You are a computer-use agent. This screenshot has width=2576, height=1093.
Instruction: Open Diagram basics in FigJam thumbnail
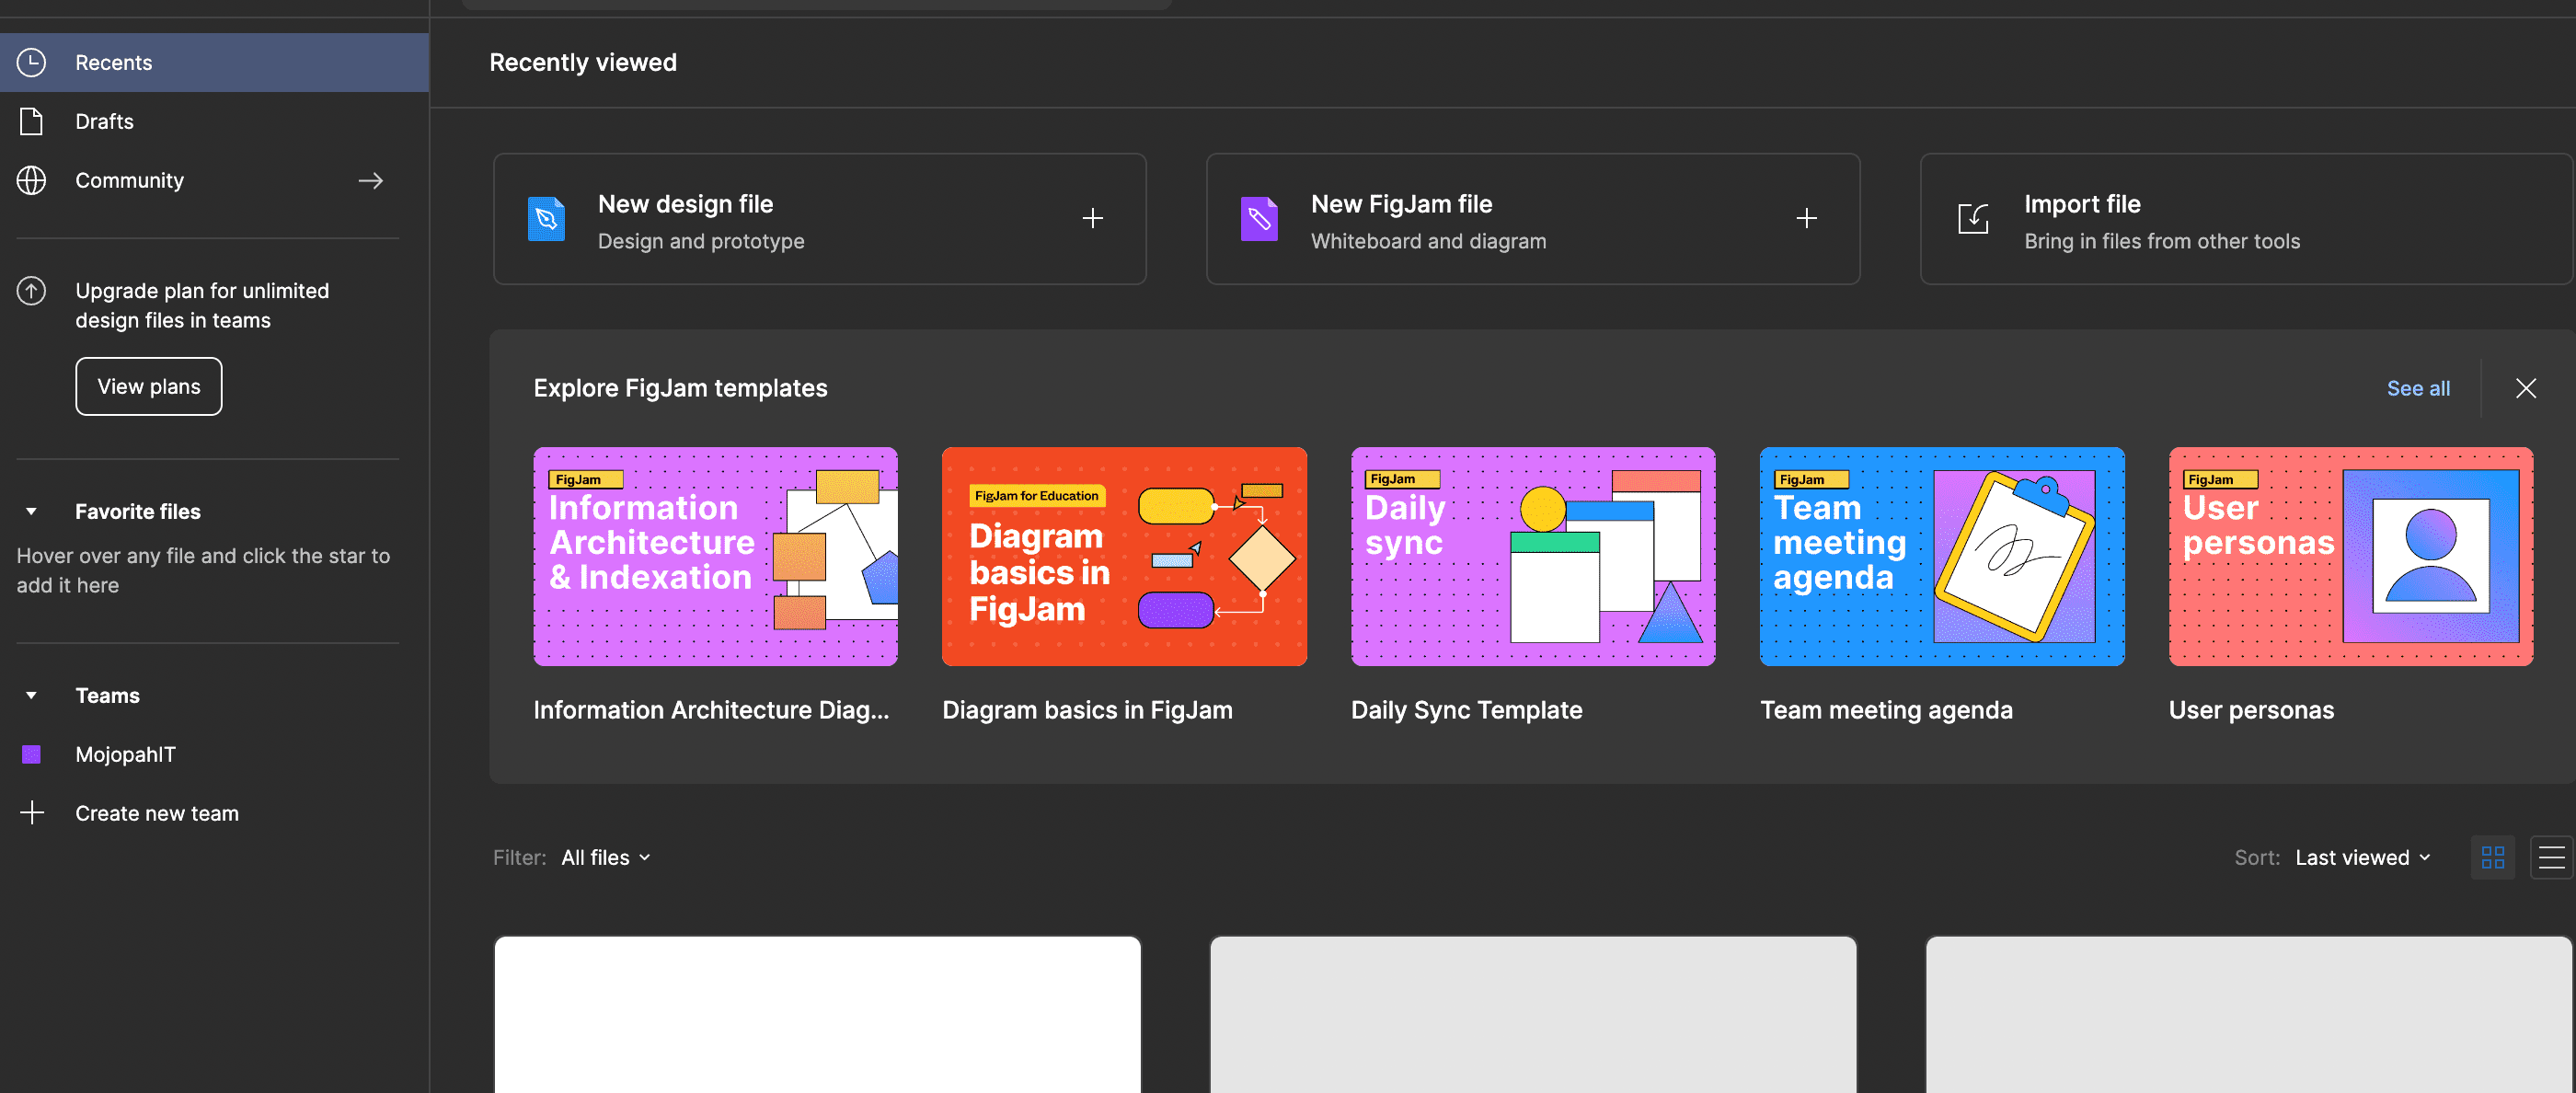click(1124, 556)
